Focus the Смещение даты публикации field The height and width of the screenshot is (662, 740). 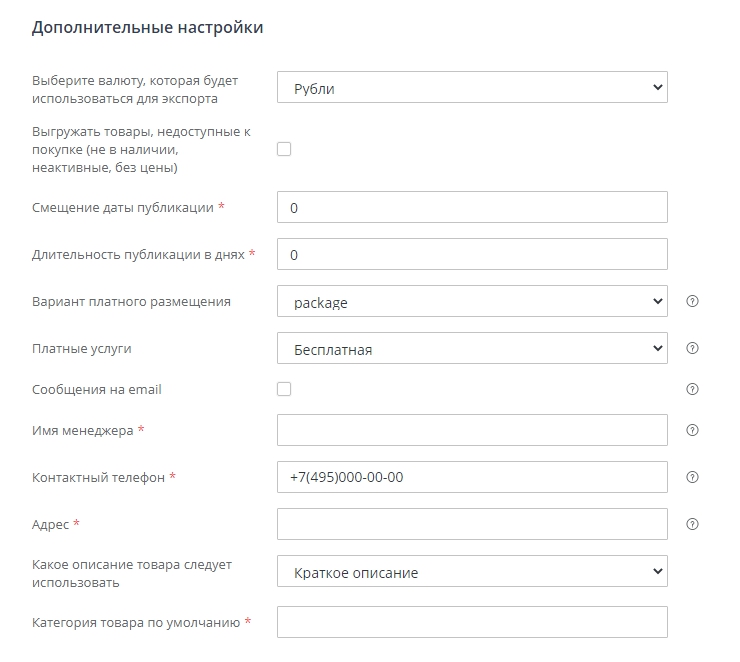[x=472, y=207]
